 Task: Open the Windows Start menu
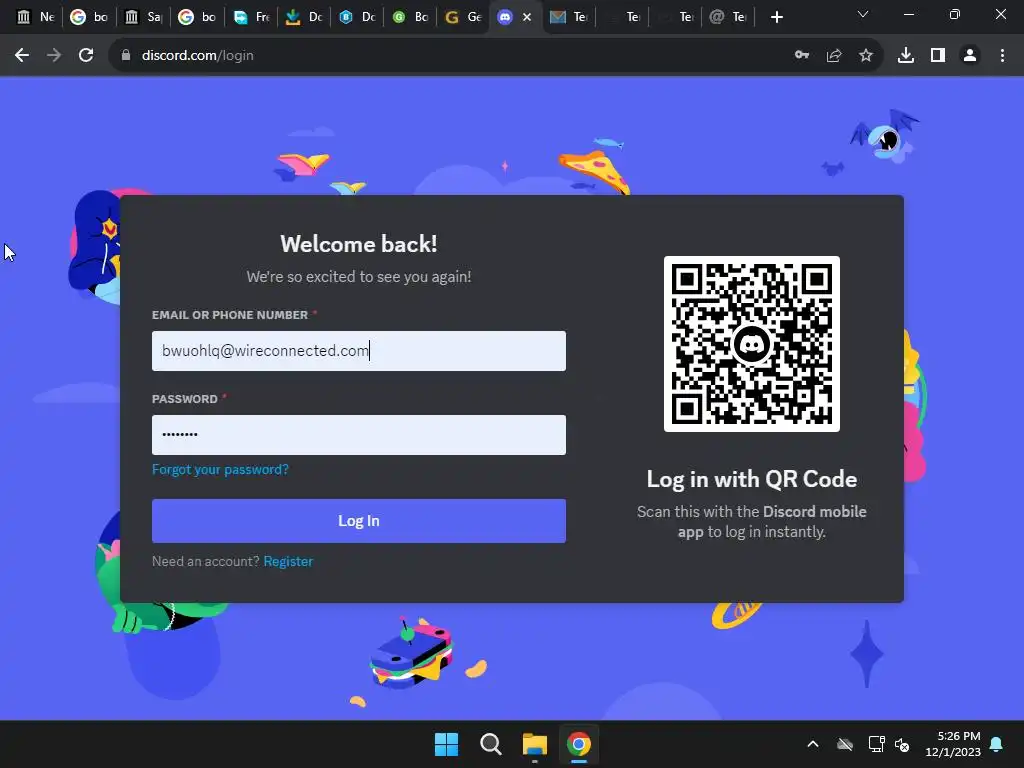tap(447, 744)
